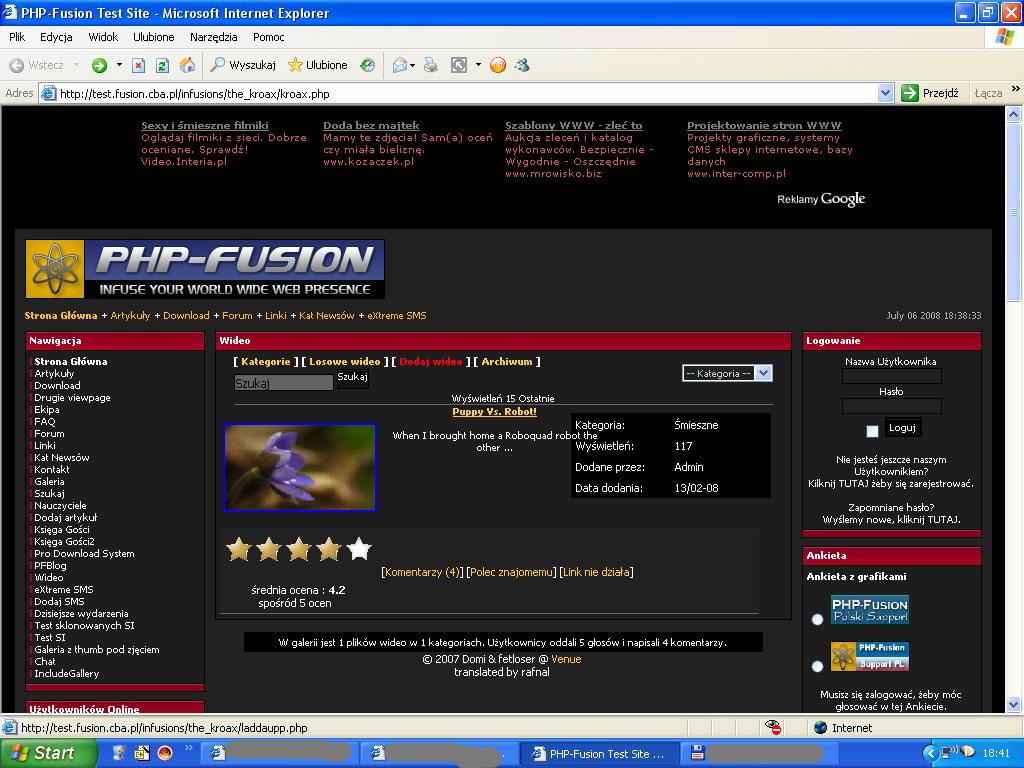Viewport: 1024px width, 768px height.
Task: Go to the Home page icon
Action: (x=187, y=65)
